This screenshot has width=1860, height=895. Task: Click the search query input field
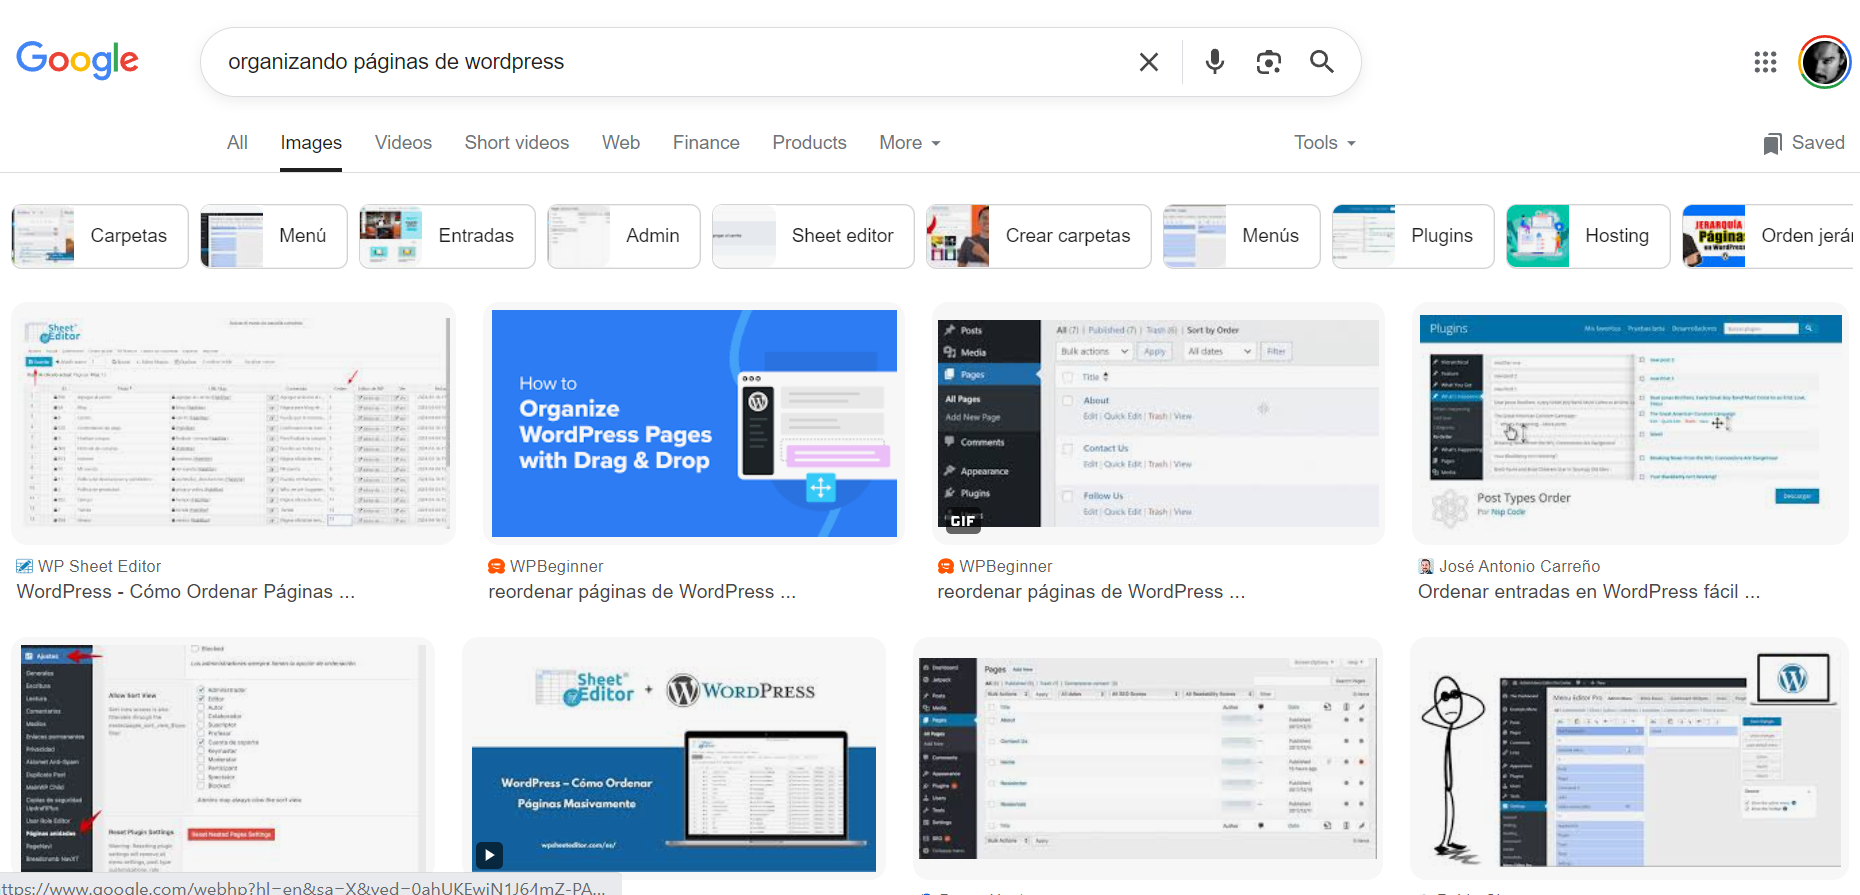(x=670, y=62)
